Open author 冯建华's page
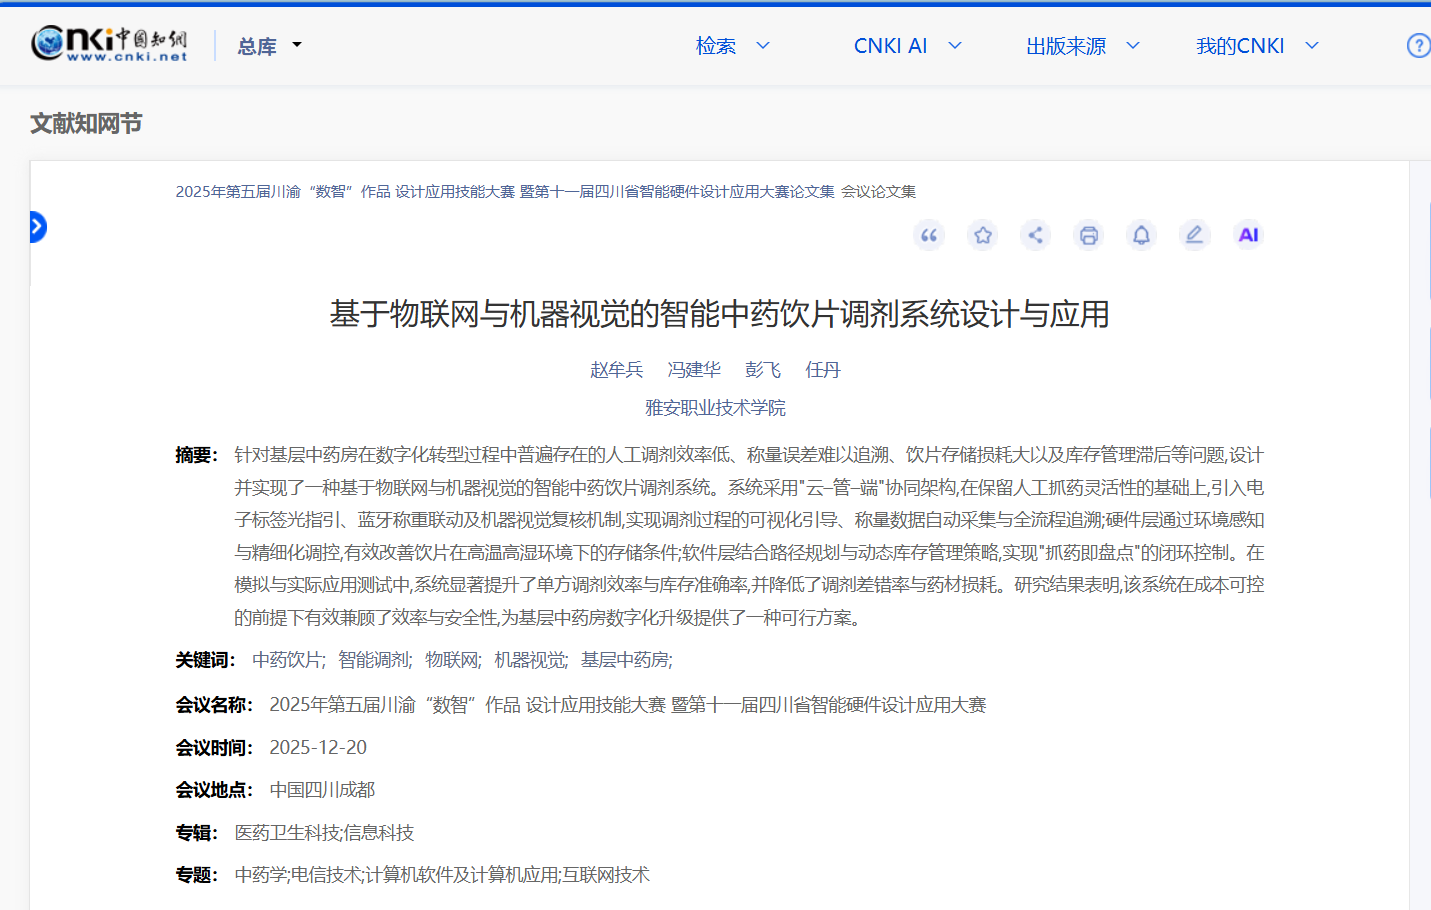The height and width of the screenshot is (910, 1431). (694, 370)
